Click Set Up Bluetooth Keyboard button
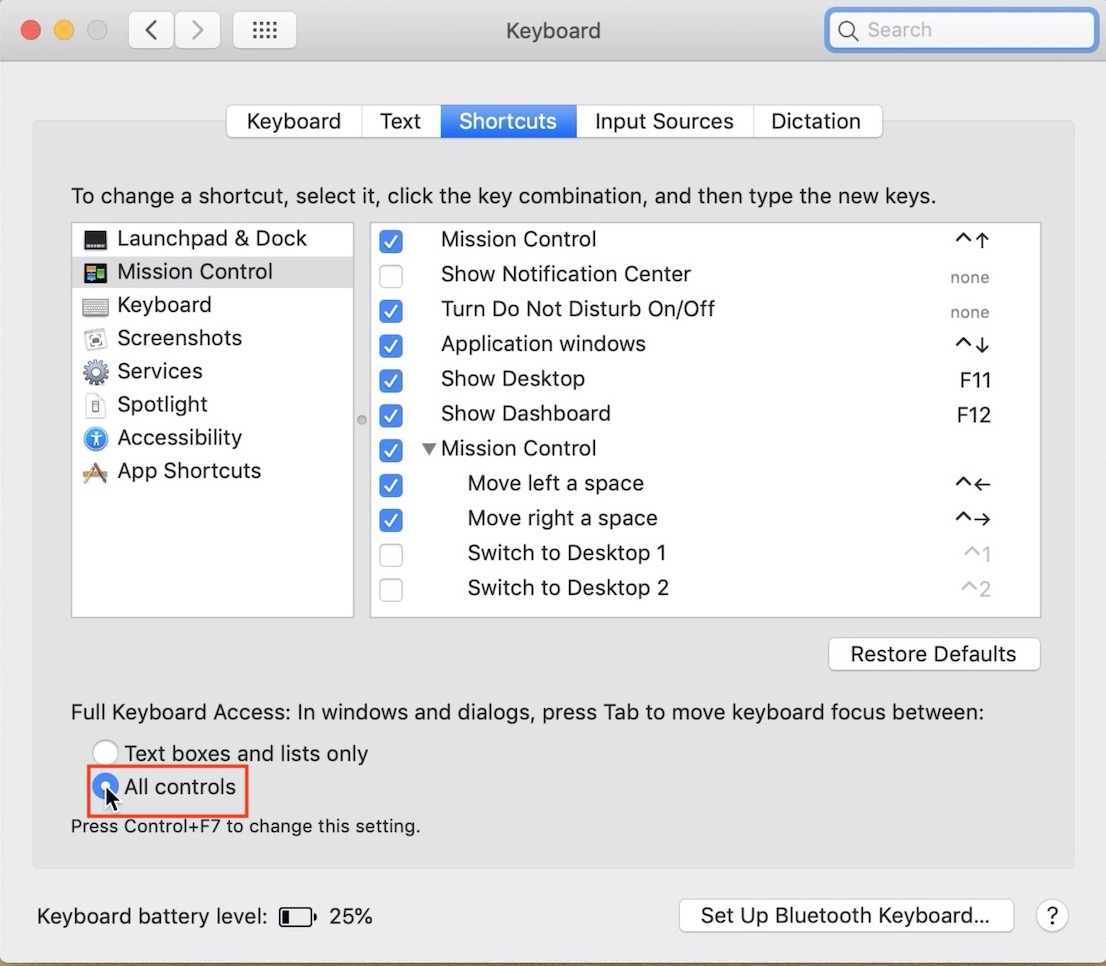Image resolution: width=1106 pixels, height=966 pixels. [x=845, y=915]
